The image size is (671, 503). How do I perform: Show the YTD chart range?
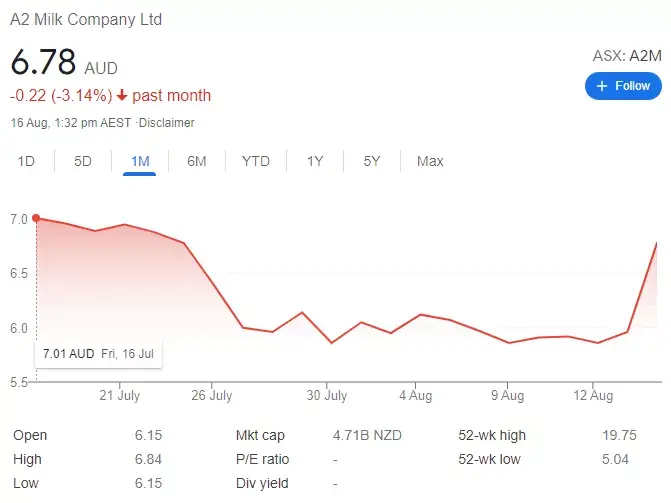pos(256,161)
